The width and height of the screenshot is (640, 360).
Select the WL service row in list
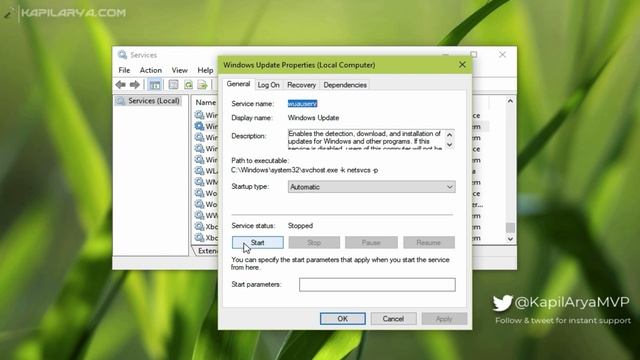point(206,171)
